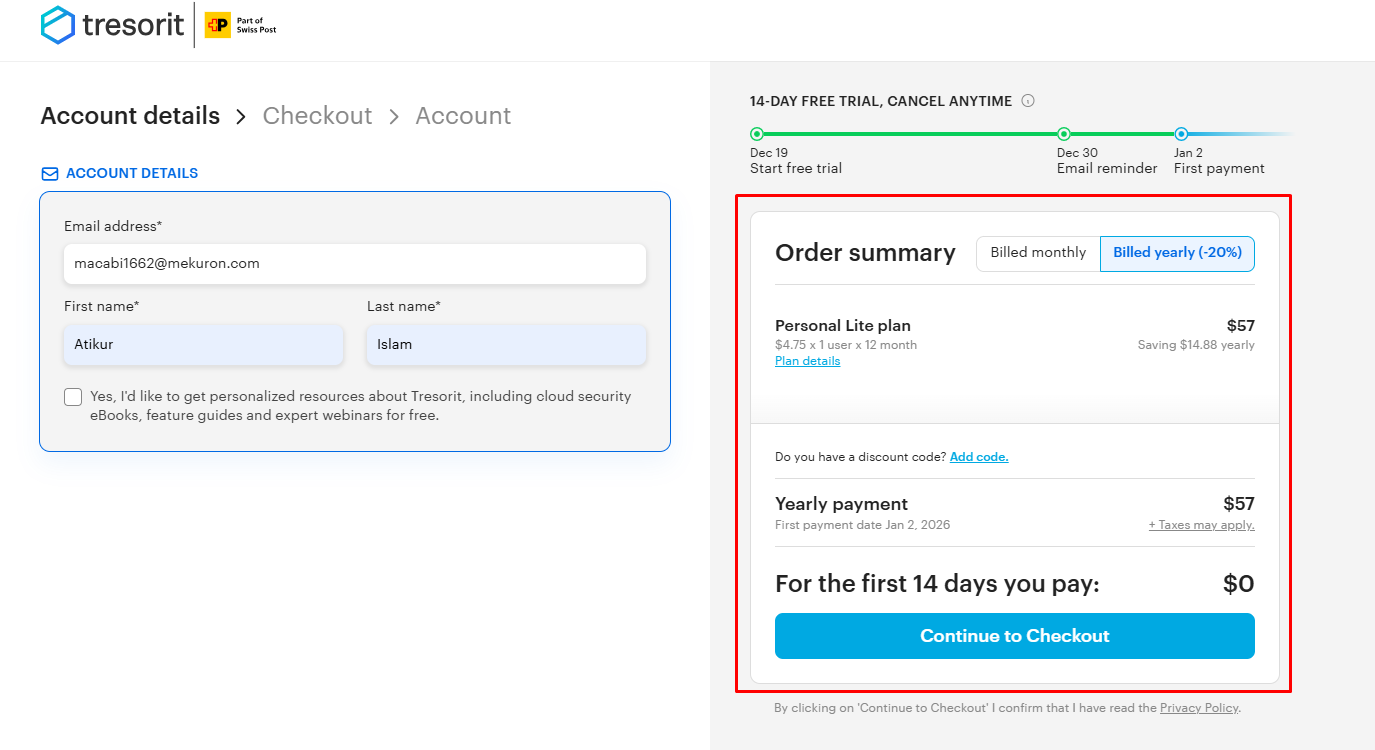Click the First name field
The image size is (1375, 750).
(x=203, y=344)
